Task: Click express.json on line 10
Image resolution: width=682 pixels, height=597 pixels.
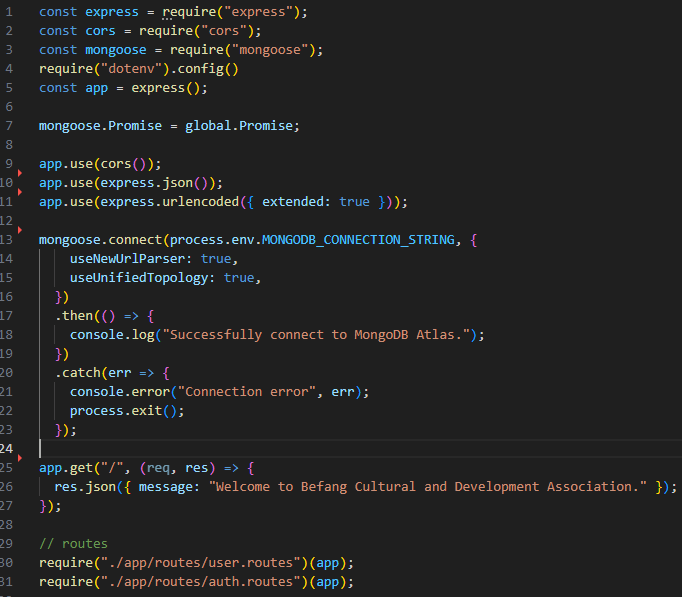Action: [x=147, y=183]
